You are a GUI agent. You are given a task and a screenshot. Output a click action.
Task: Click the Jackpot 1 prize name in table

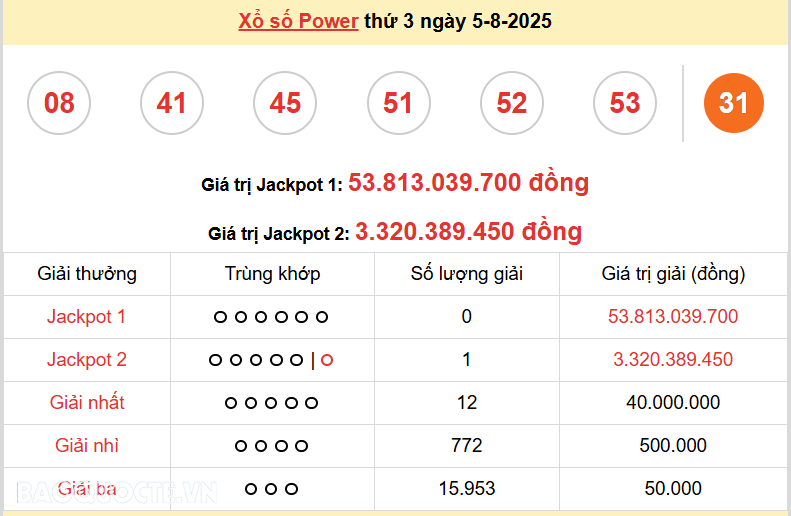pyautogui.click(x=87, y=317)
